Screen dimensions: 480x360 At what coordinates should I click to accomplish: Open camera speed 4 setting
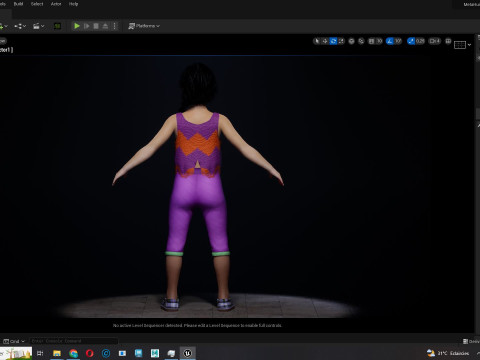(435, 41)
